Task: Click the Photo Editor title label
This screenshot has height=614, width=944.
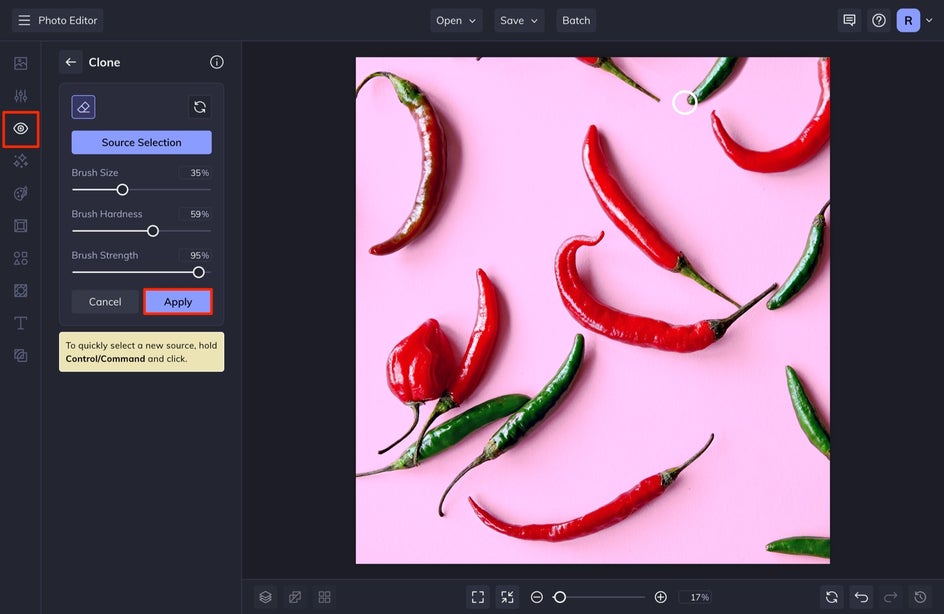Action: [67, 20]
